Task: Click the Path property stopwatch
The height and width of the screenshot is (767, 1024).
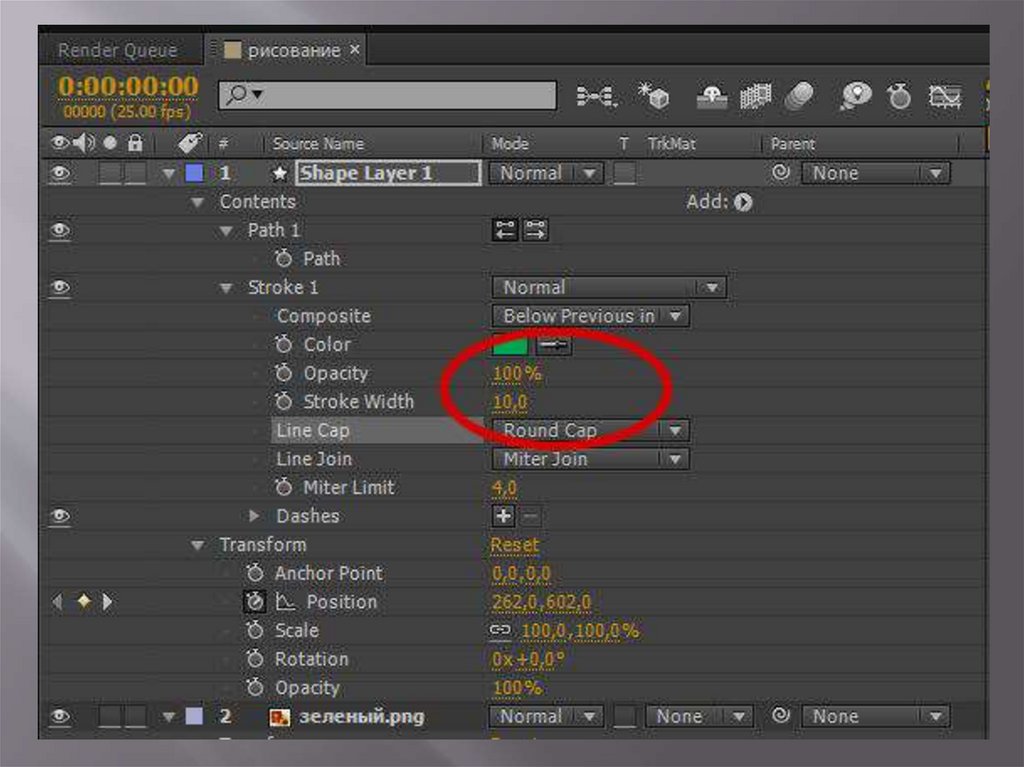Action: 283,258
